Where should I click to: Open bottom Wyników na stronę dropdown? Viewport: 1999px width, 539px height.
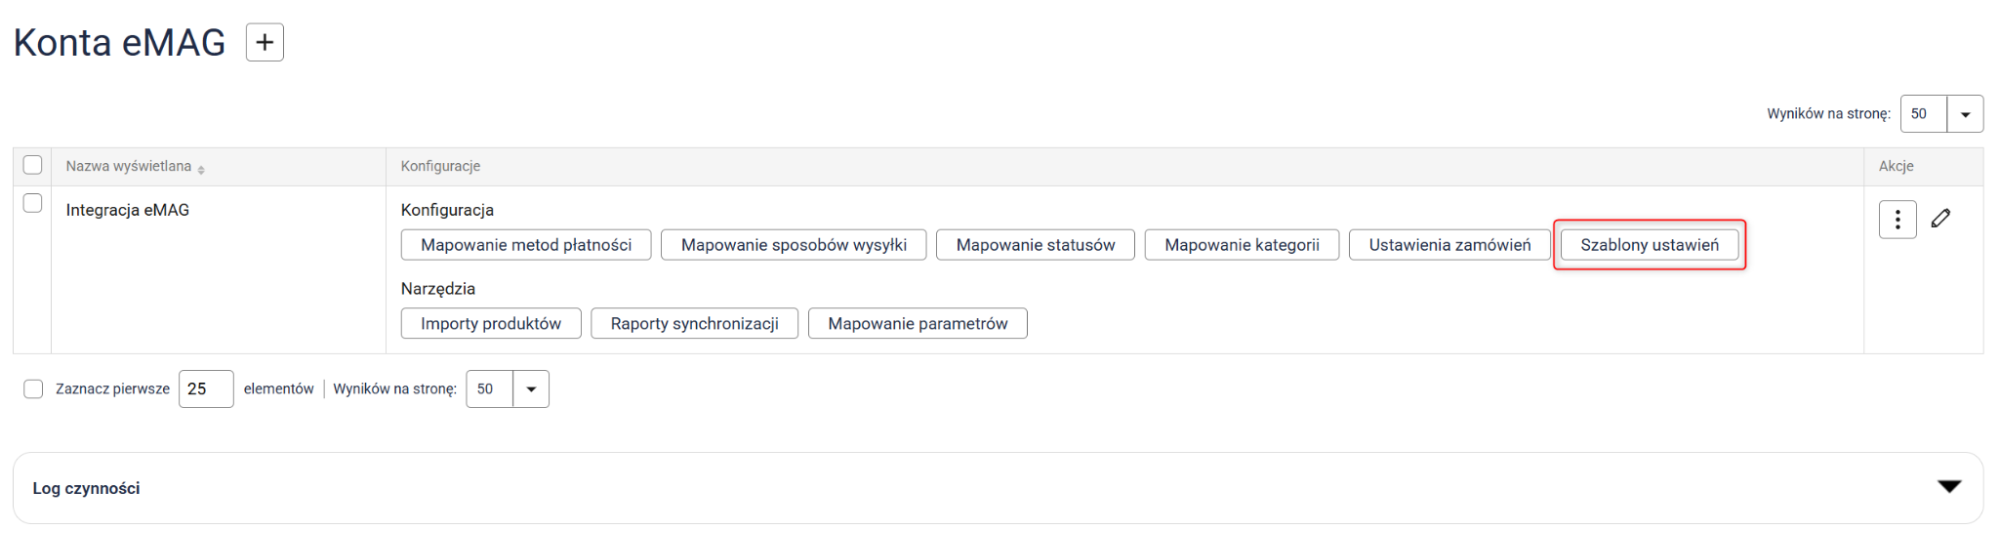(x=531, y=389)
